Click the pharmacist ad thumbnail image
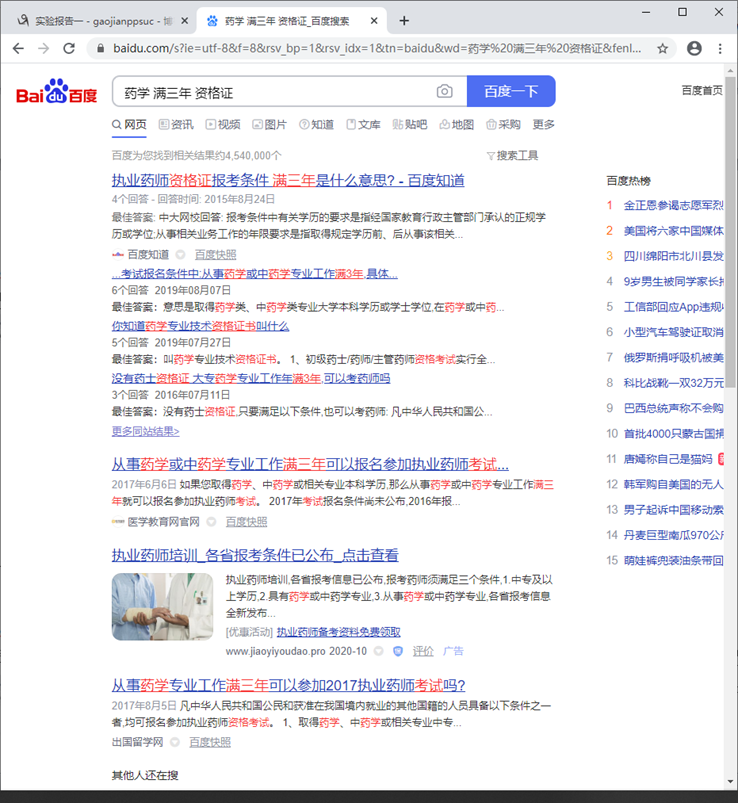This screenshot has width=738, height=803. click(162, 606)
